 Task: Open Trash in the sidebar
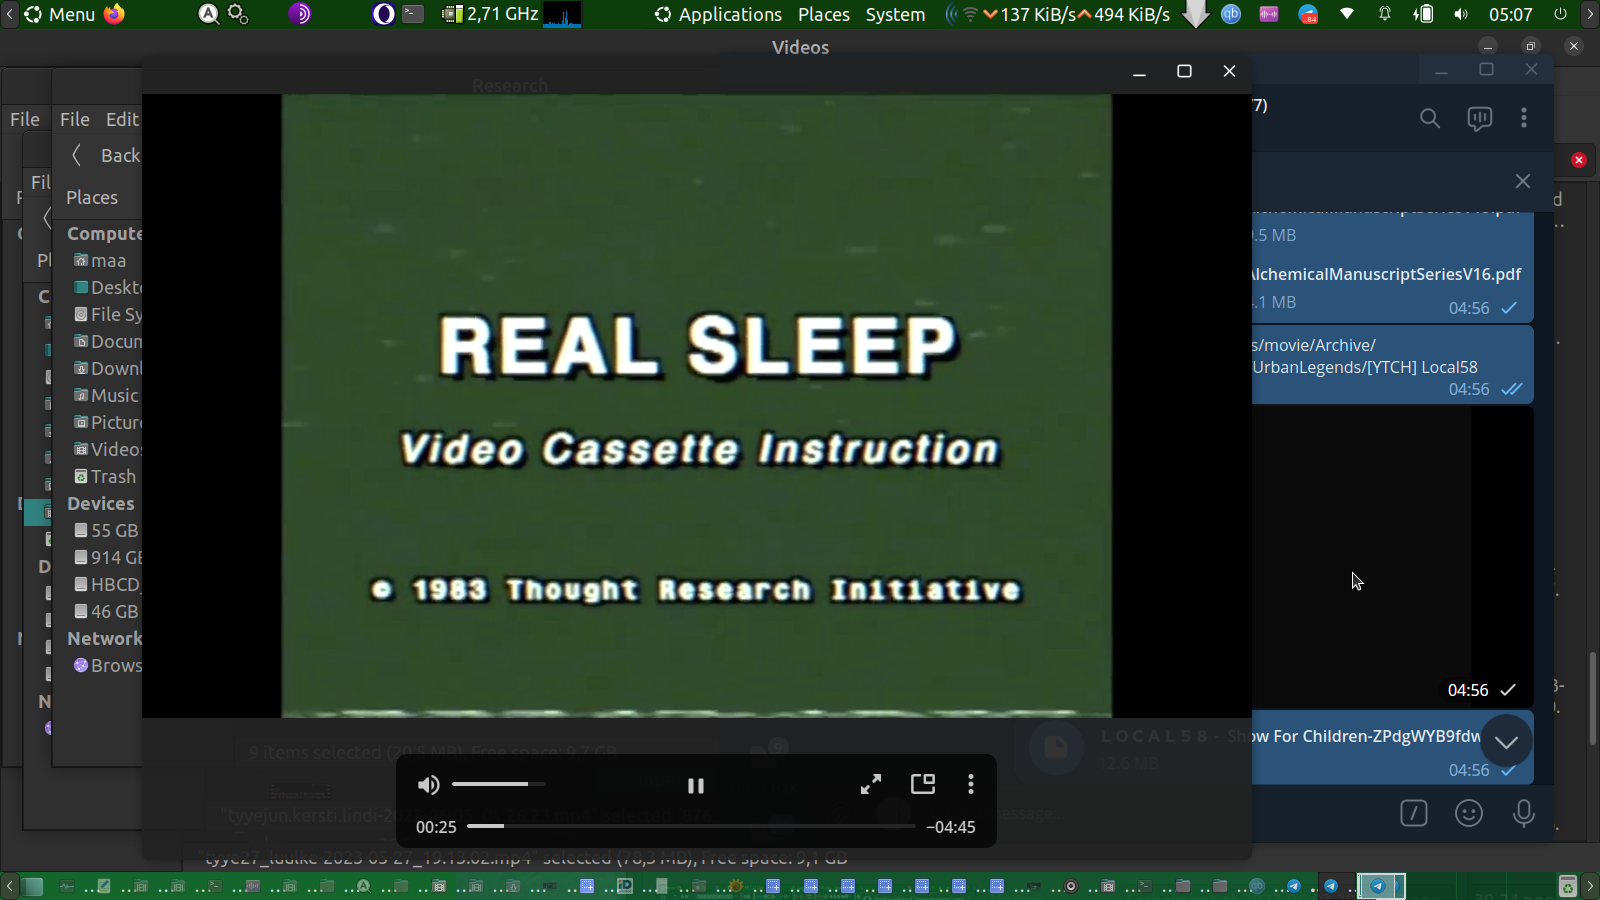[x=105, y=476]
